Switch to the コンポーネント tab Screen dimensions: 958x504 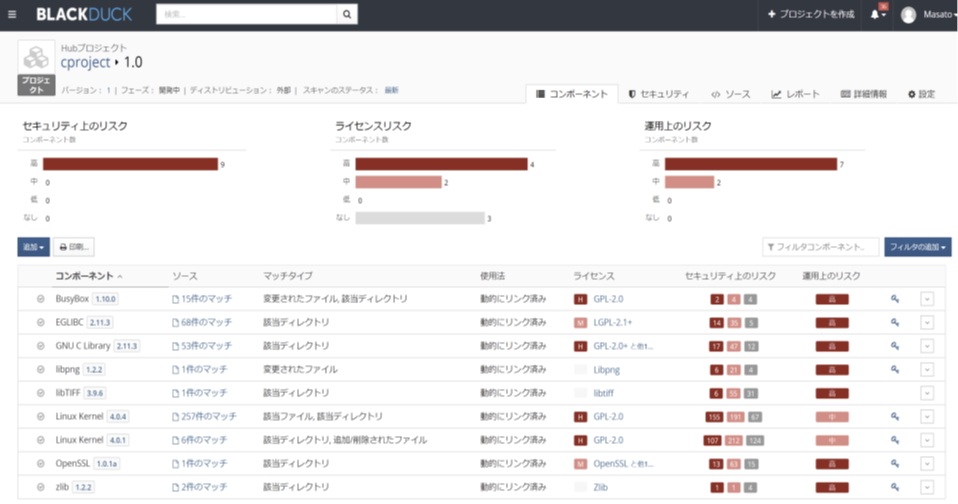pyautogui.click(x=572, y=94)
